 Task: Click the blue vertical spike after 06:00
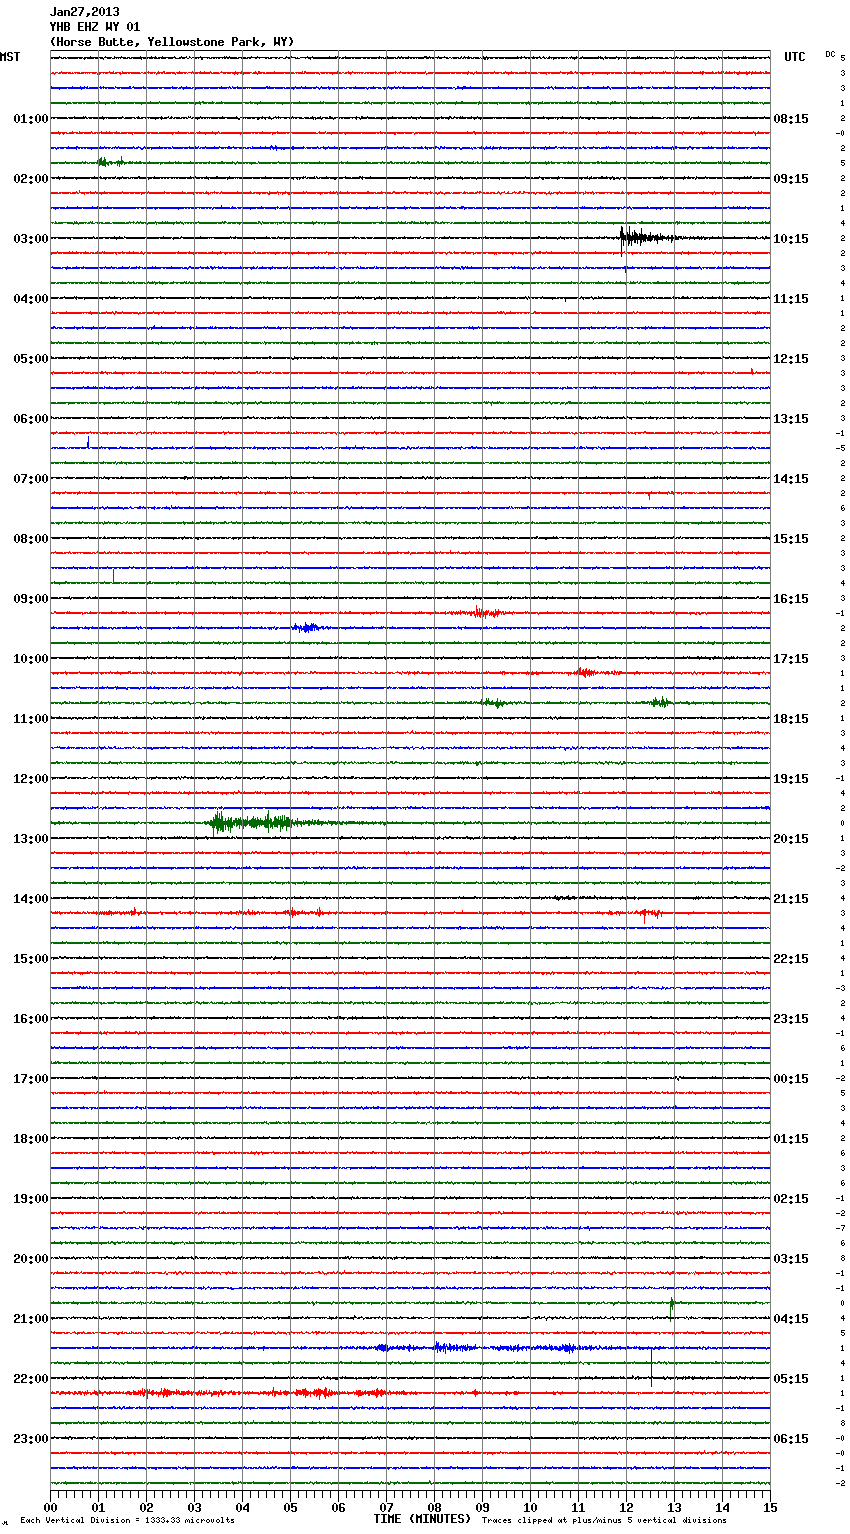tap(88, 441)
